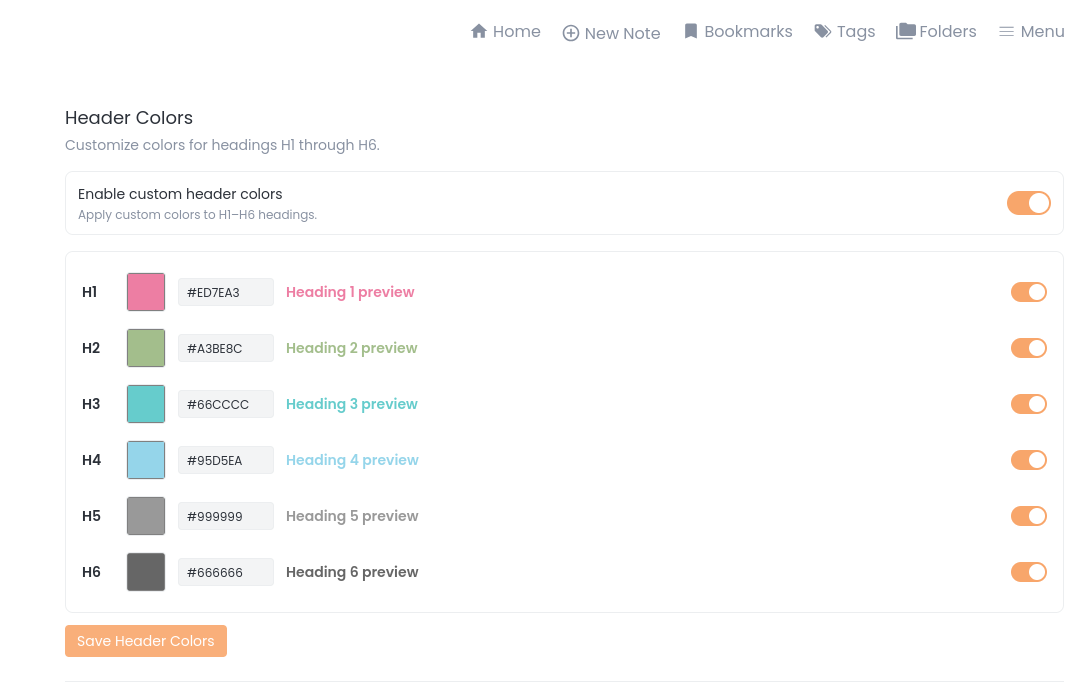The image size is (1085, 689).
Task: Click the 'Enable custom header colors' label
Action: pos(180,194)
